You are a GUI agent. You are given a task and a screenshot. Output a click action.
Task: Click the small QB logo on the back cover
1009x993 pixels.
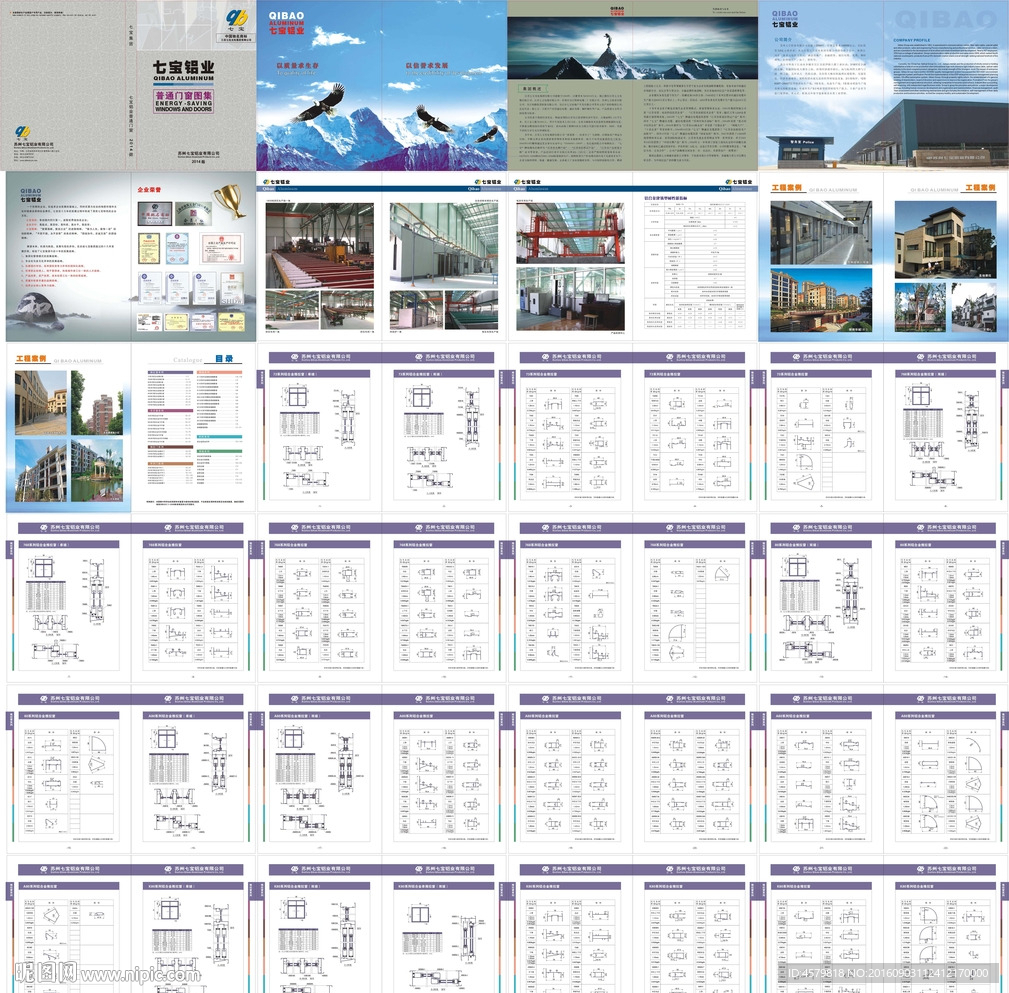pyautogui.click(x=23, y=132)
